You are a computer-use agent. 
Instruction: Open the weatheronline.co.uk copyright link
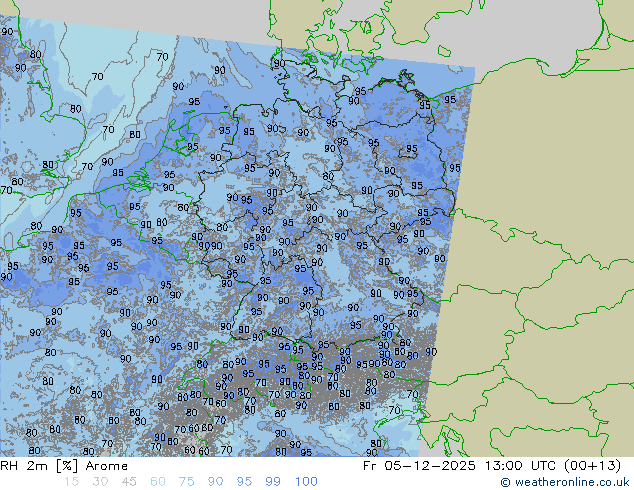pos(565,482)
